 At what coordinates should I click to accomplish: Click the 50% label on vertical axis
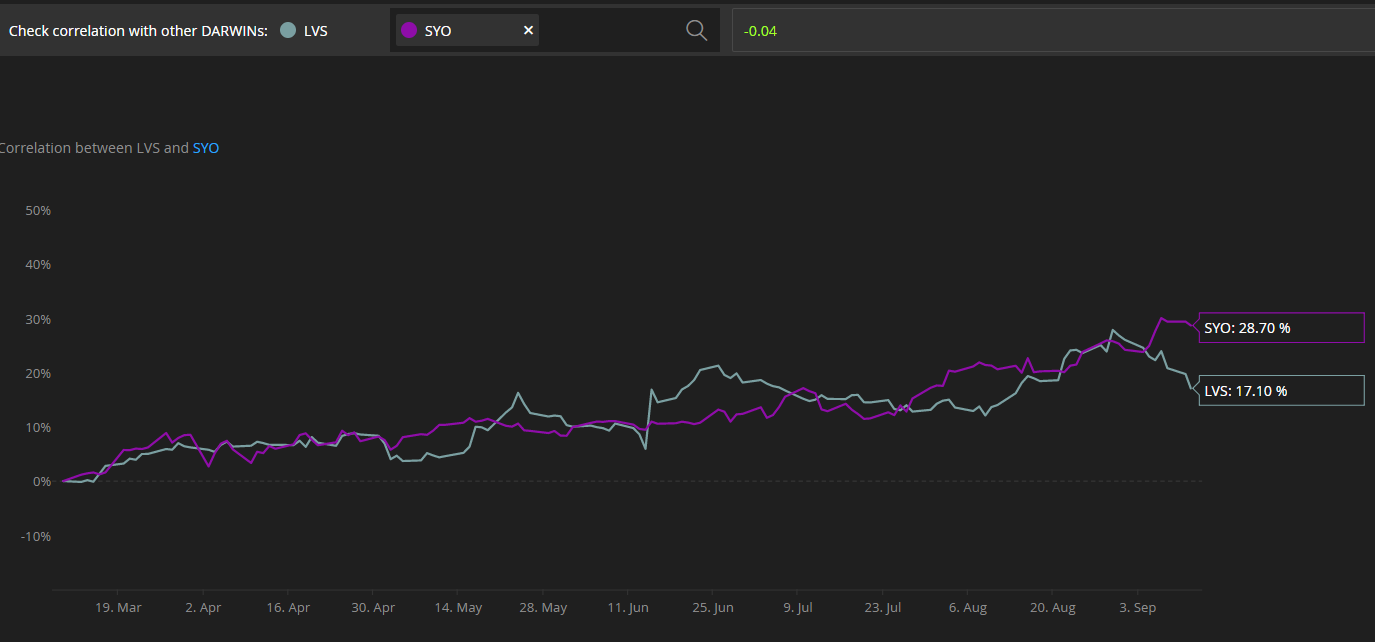tap(39, 211)
